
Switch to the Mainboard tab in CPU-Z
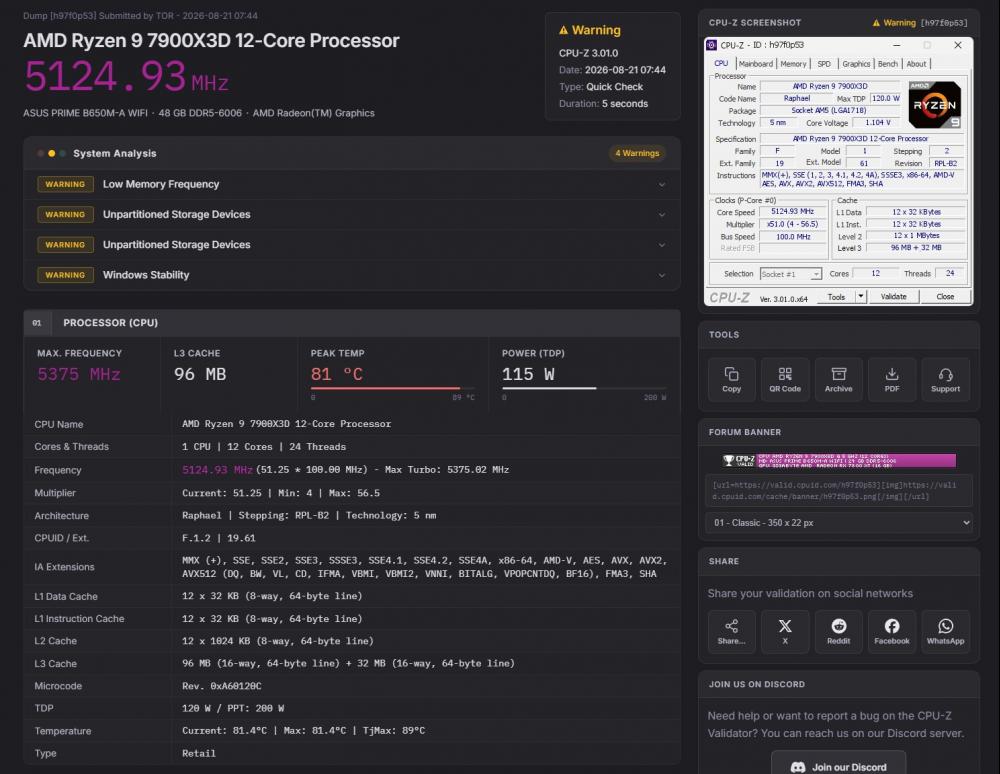(x=756, y=64)
